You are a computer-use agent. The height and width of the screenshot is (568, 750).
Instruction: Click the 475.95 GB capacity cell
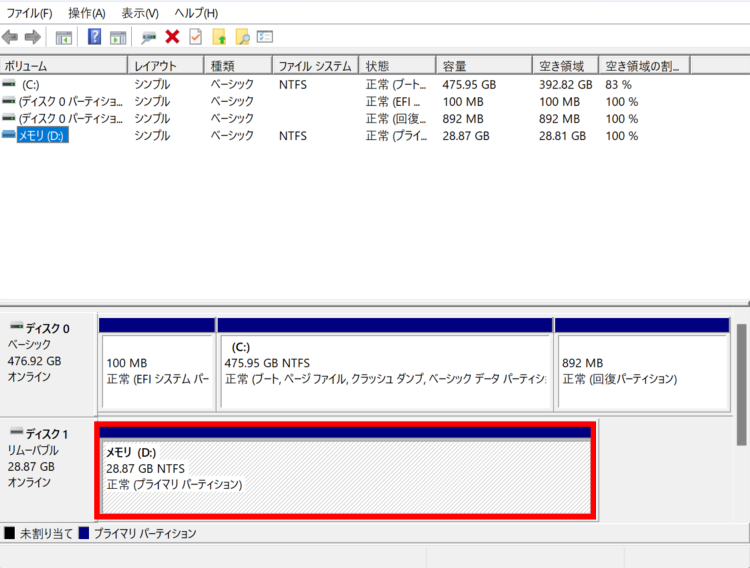coord(469,85)
